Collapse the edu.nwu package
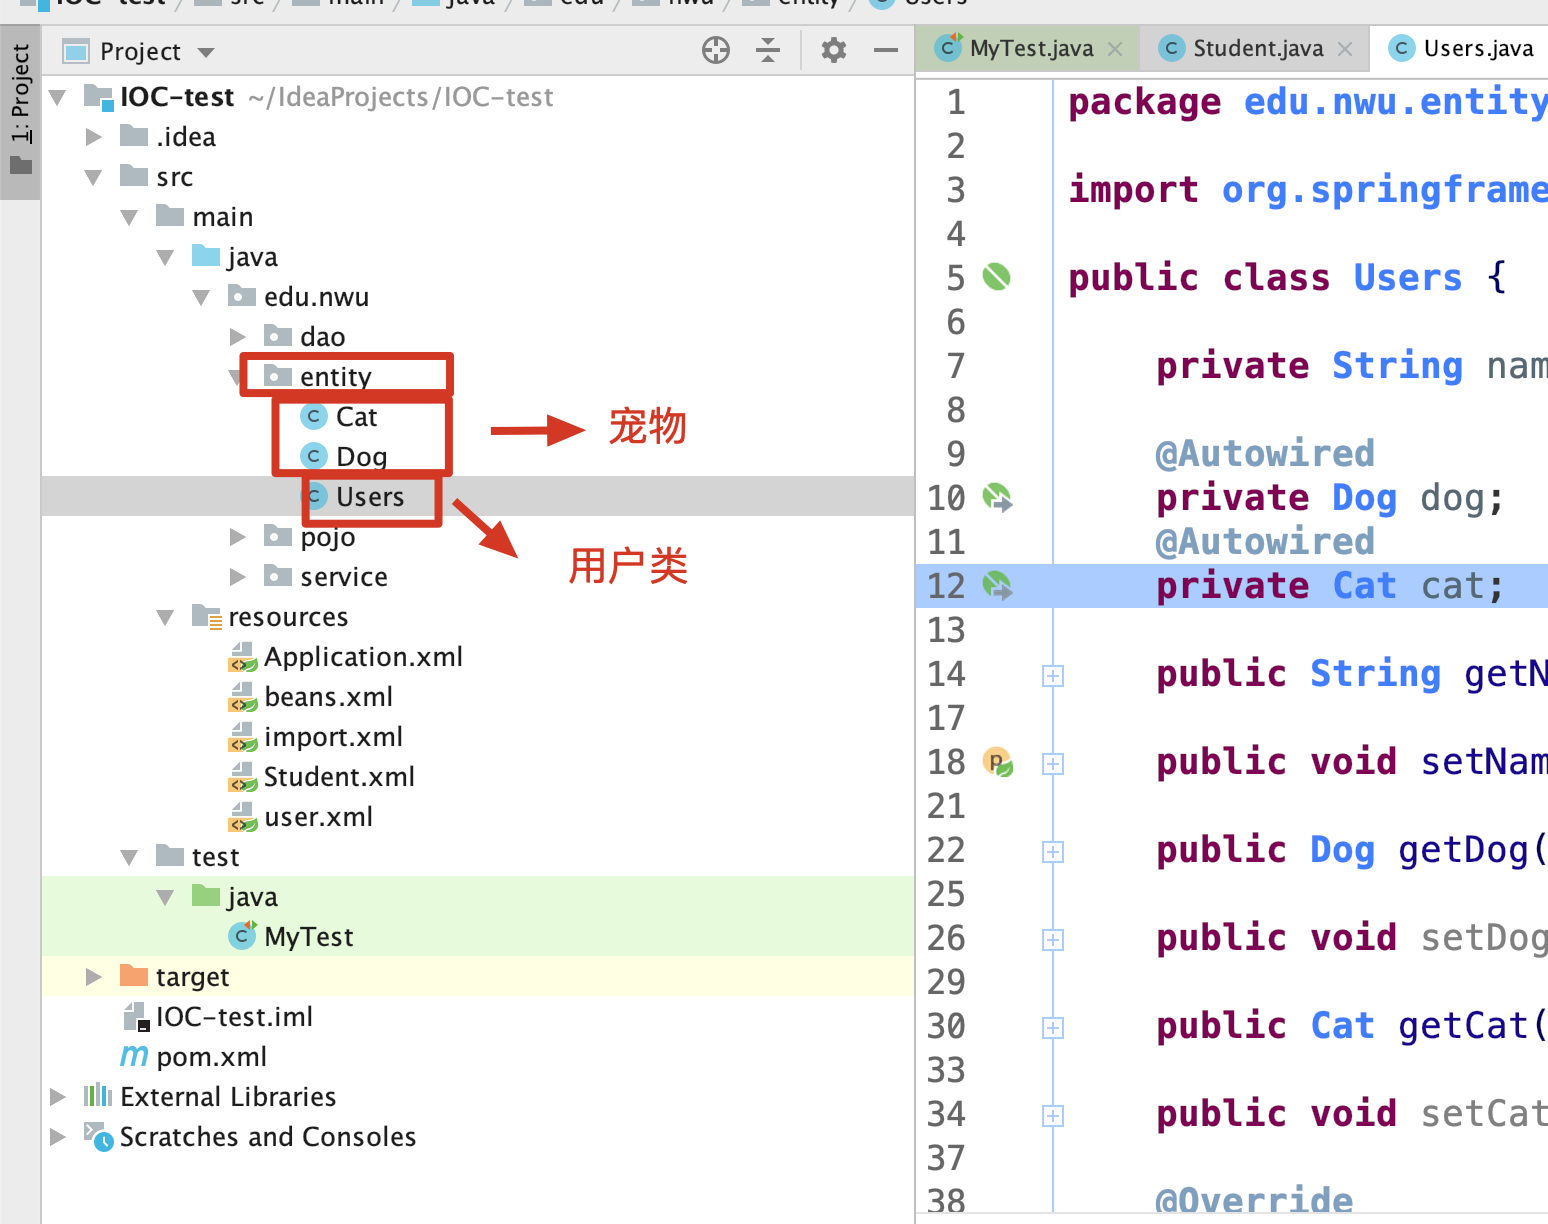Viewport: 1548px width, 1224px height. [x=201, y=297]
